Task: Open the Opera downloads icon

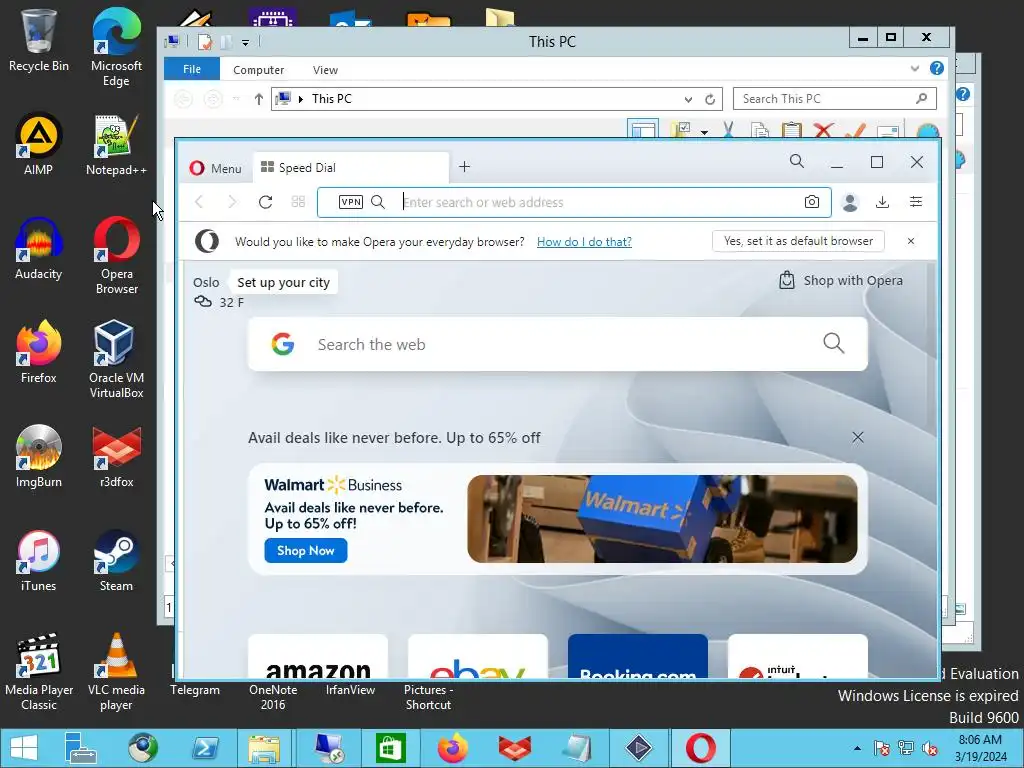Action: [882, 202]
